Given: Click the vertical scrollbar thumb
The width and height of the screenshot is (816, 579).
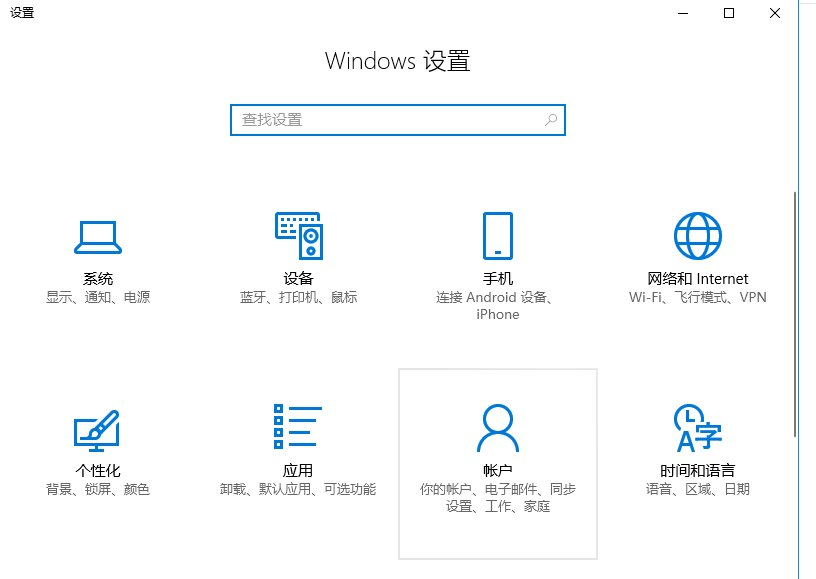Looking at the screenshot, I should tap(795, 314).
